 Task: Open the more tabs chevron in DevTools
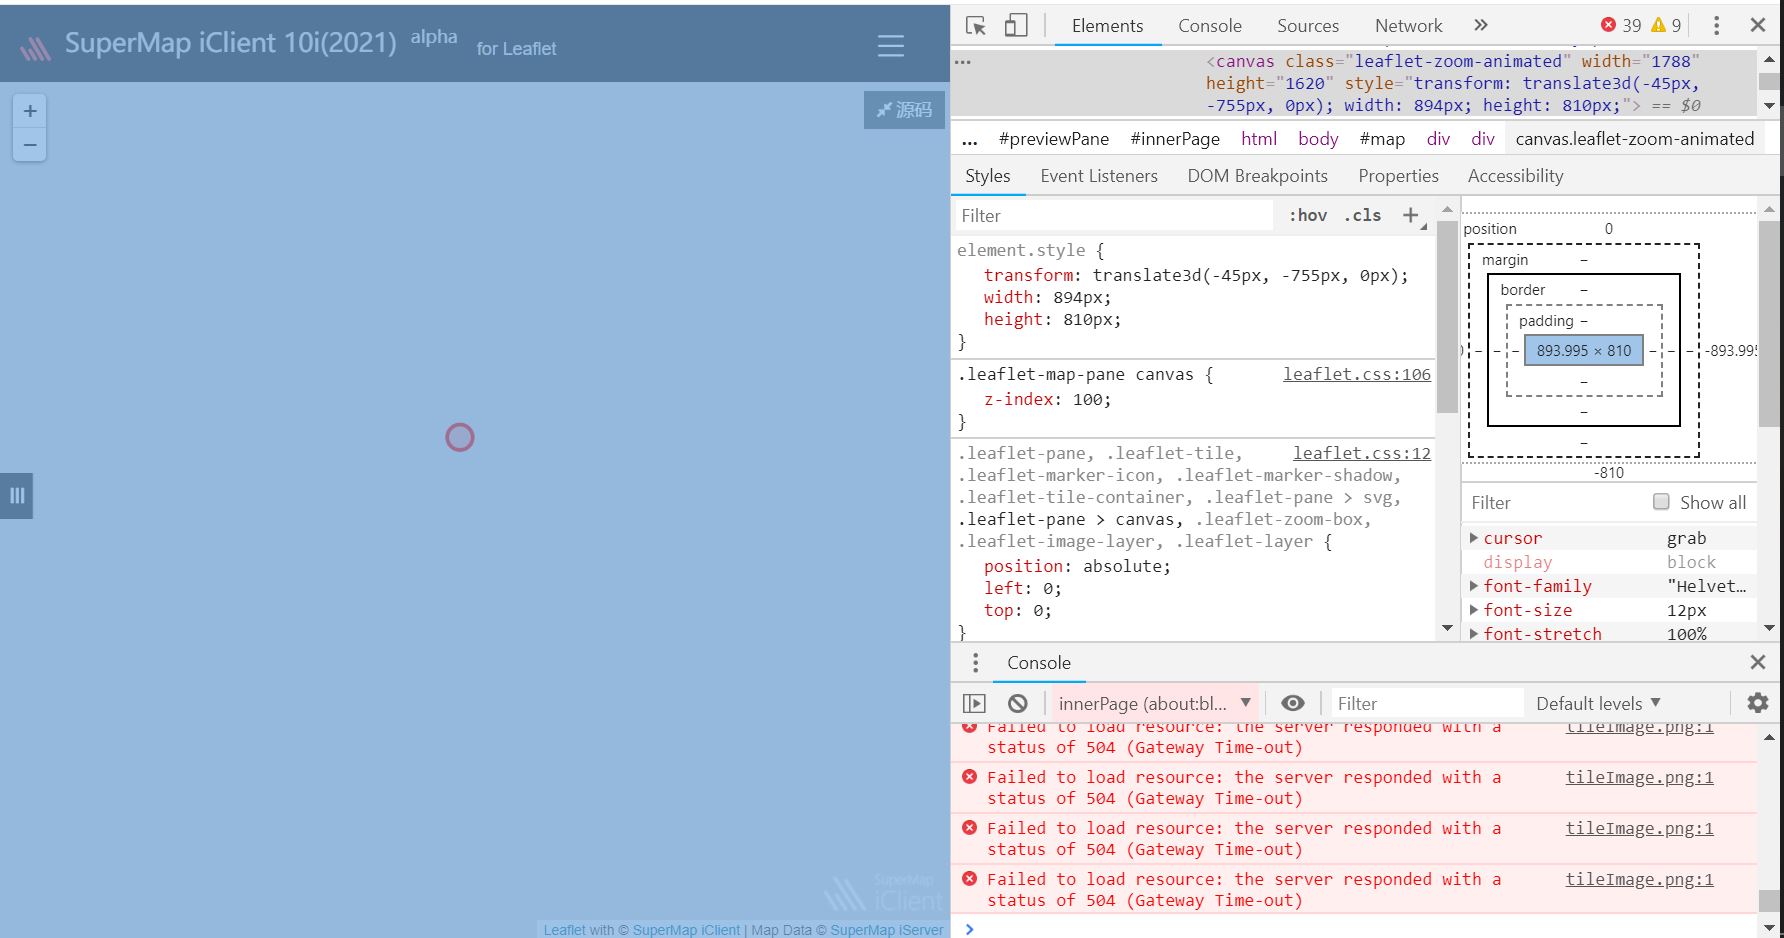pyautogui.click(x=1481, y=25)
